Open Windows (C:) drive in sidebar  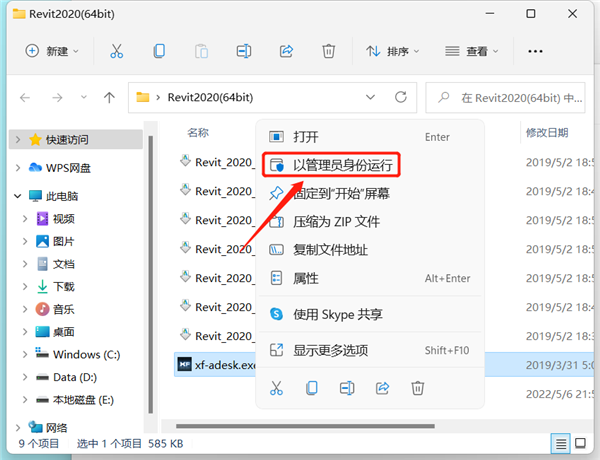(x=85, y=354)
